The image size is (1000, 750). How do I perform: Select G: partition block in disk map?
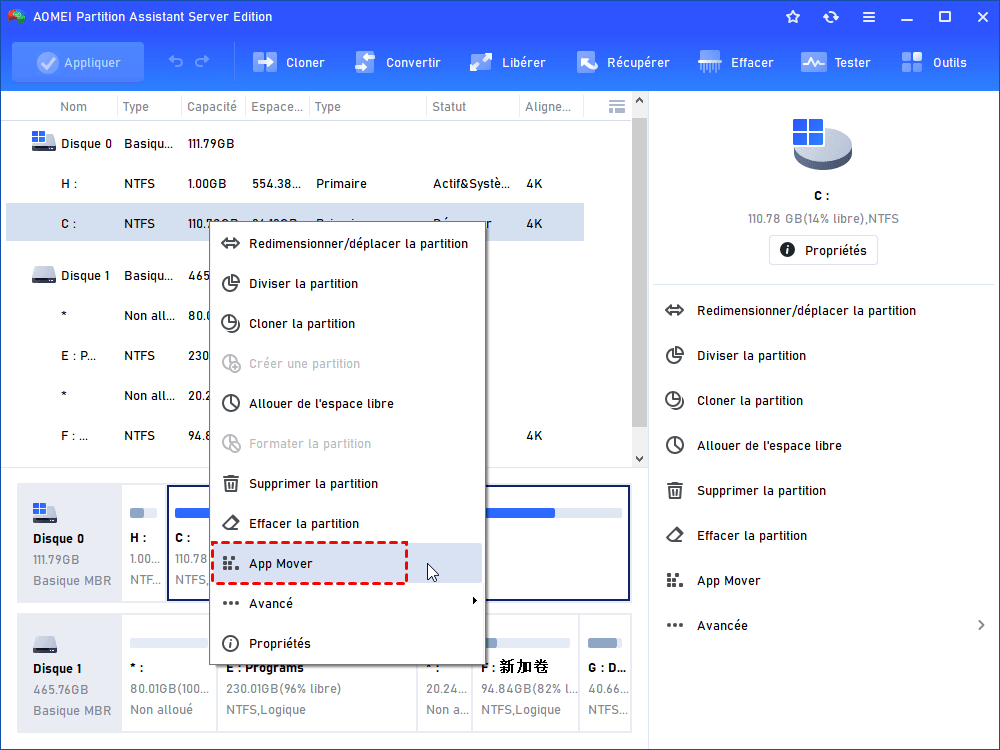coord(605,673)
